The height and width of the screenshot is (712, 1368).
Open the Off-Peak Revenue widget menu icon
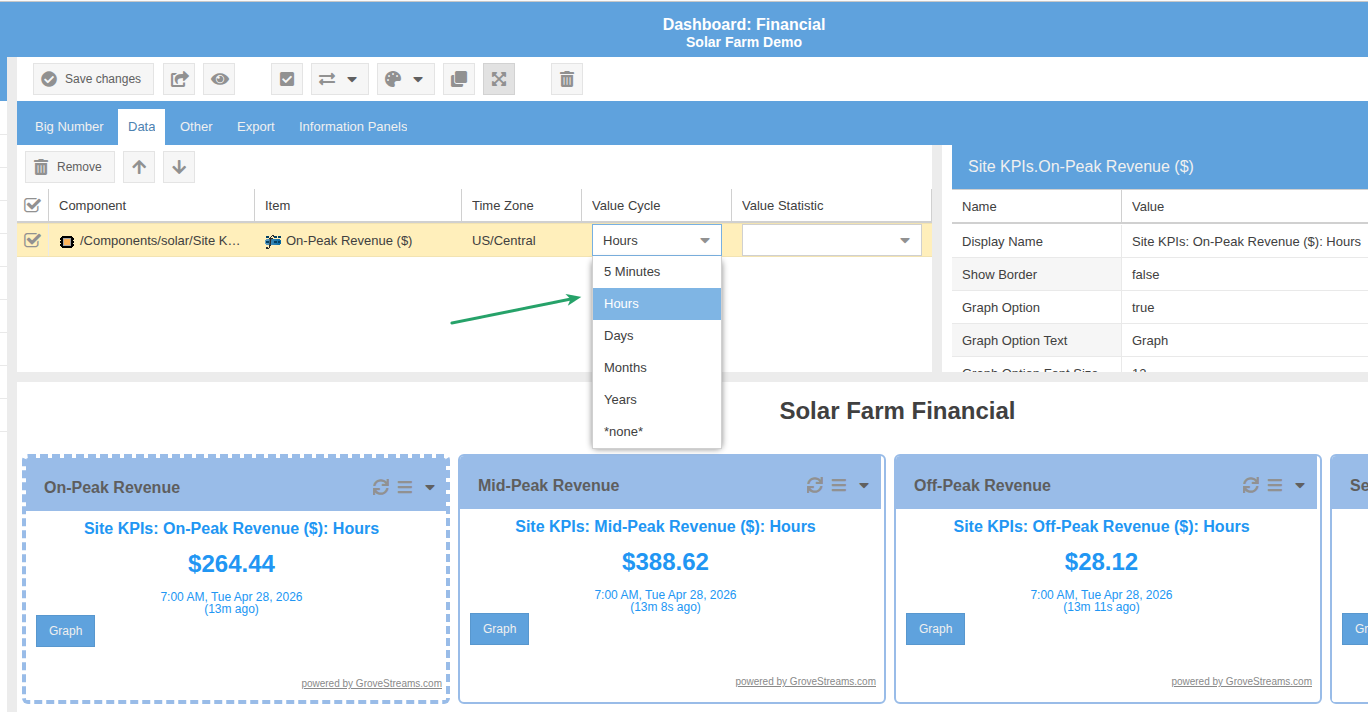tap(1275, 485)
